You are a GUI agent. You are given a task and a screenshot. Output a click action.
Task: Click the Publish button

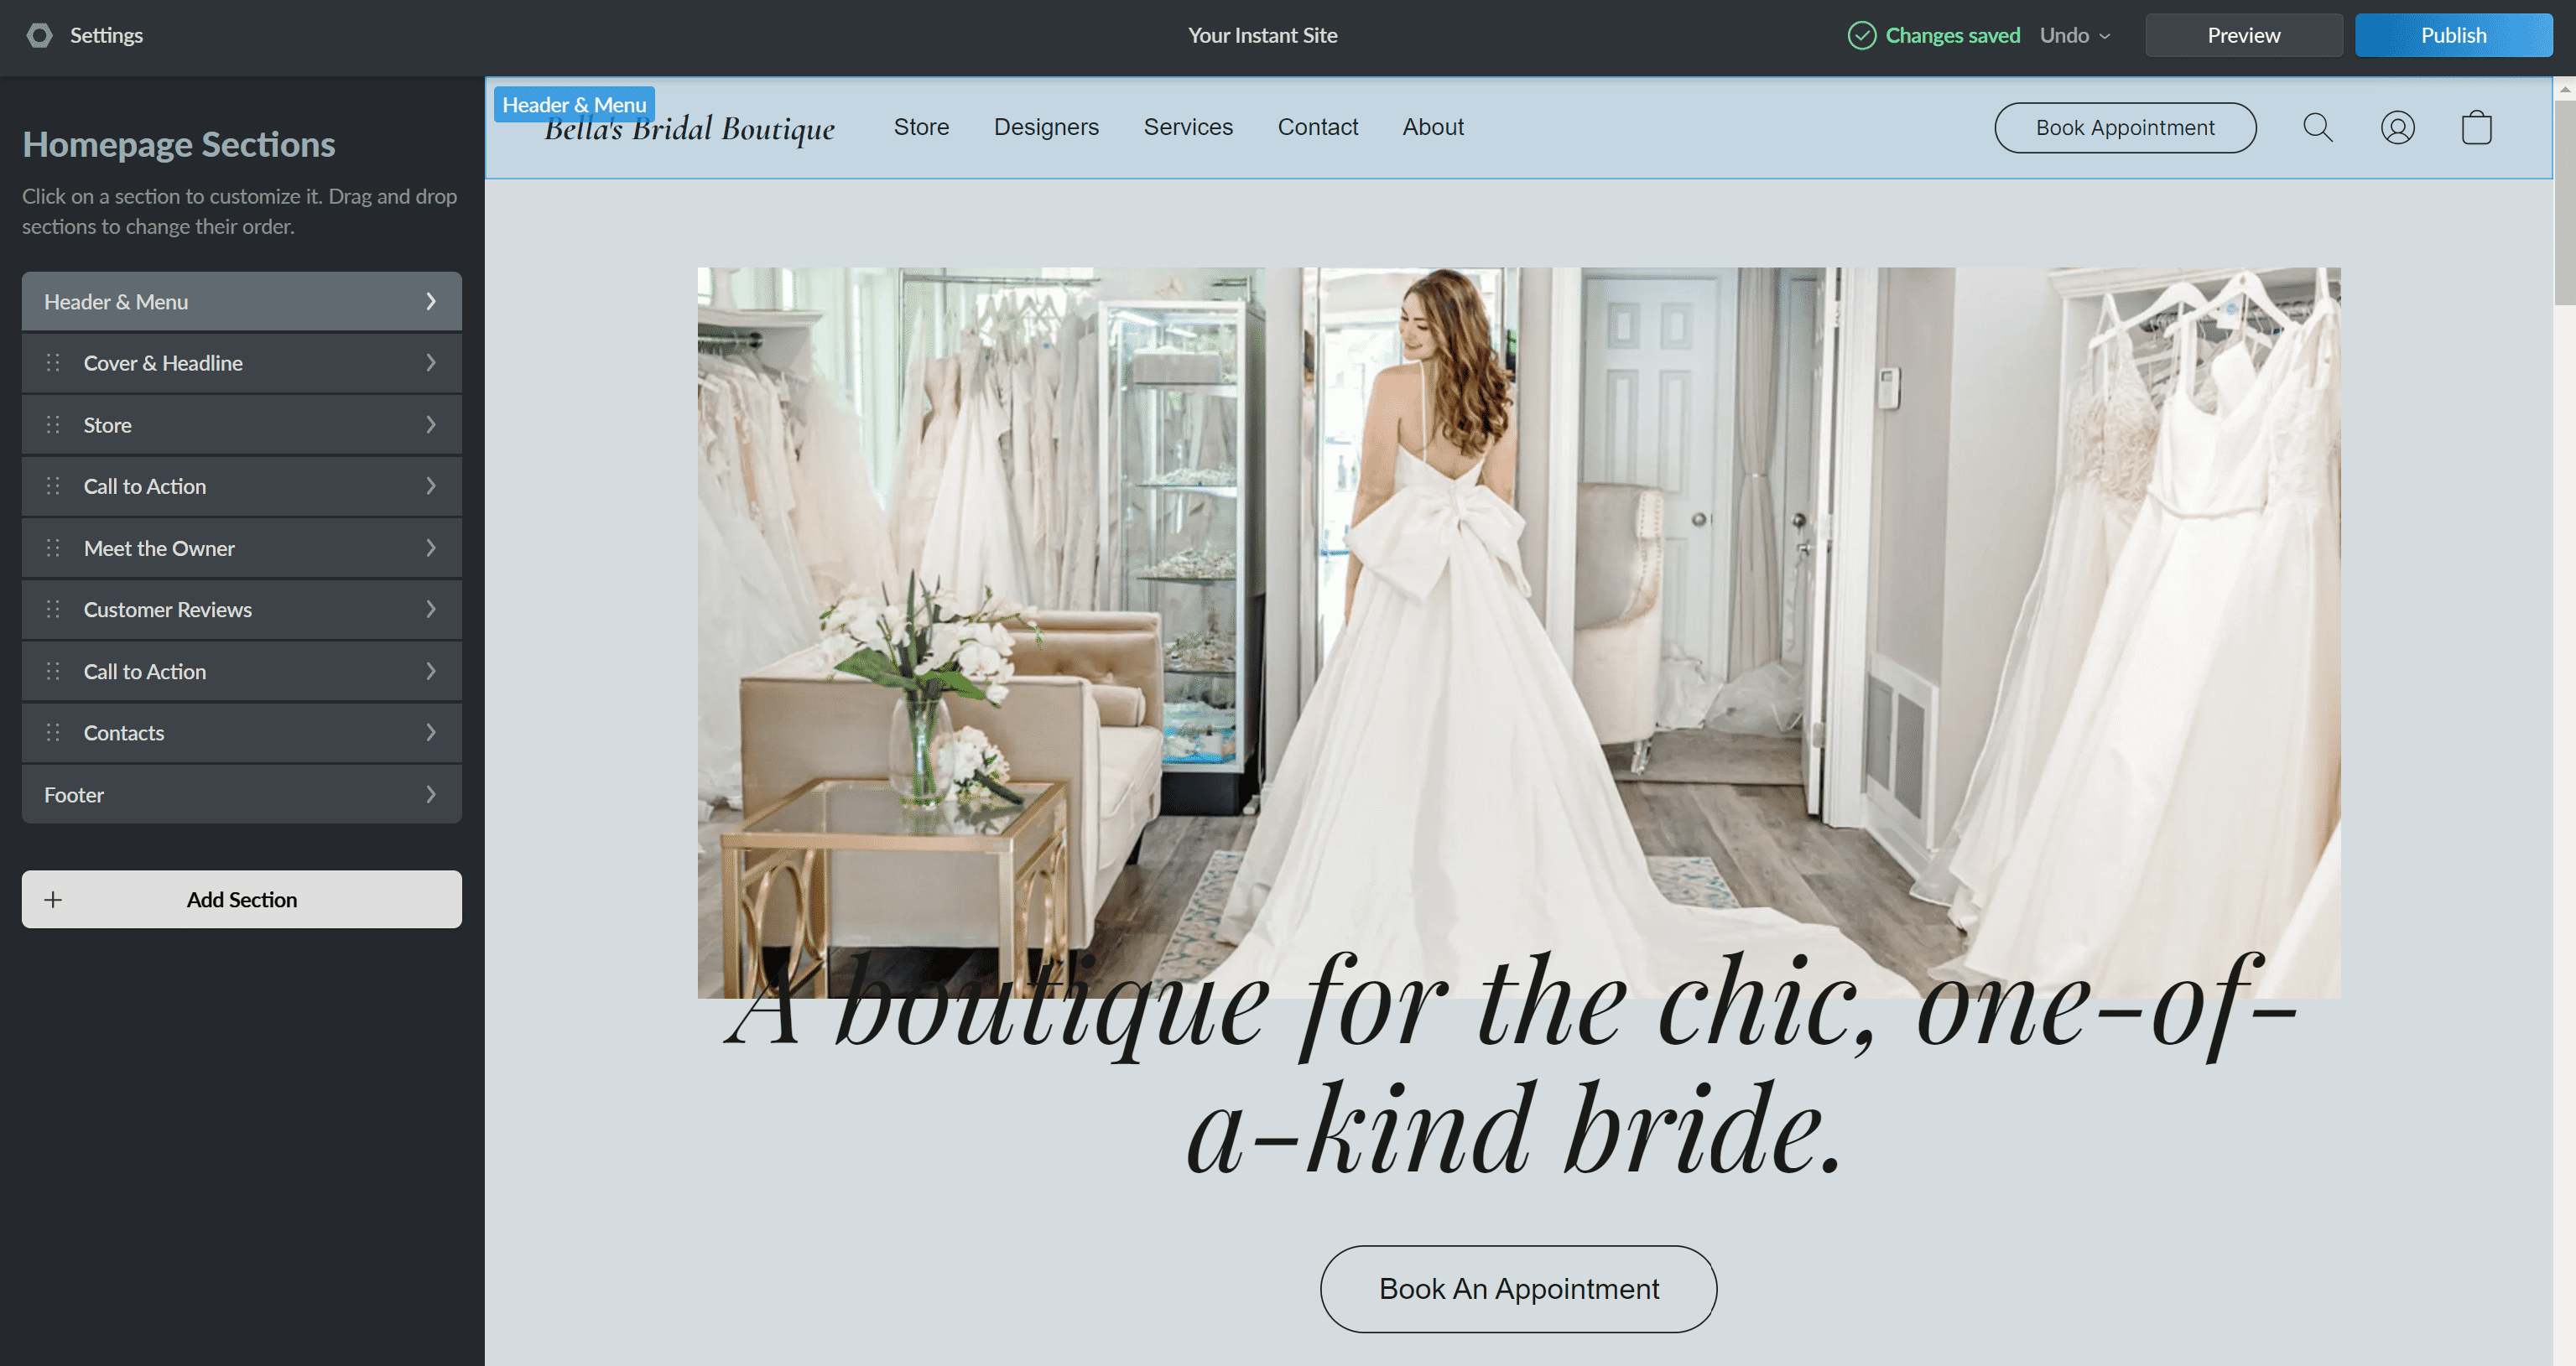click(x=2454, y=34)
